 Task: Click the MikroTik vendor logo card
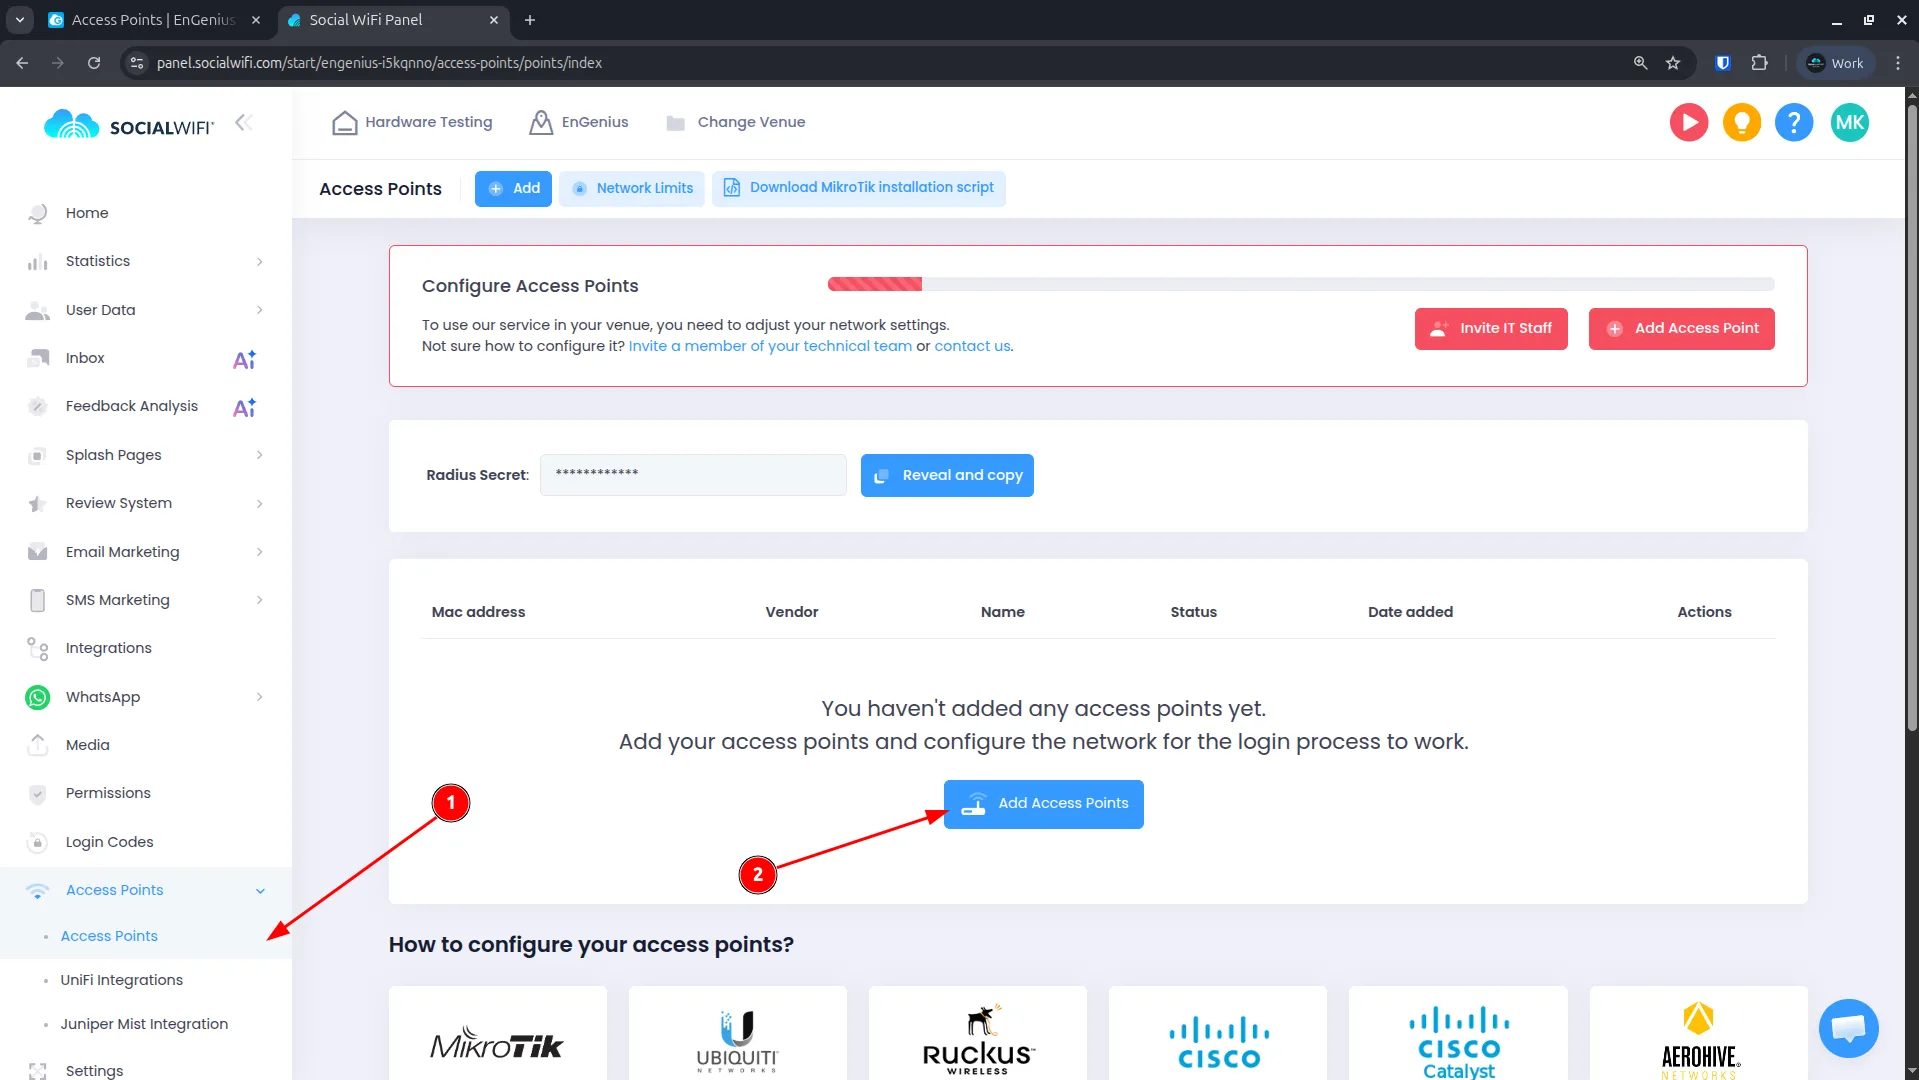[x=497, y=1035]
